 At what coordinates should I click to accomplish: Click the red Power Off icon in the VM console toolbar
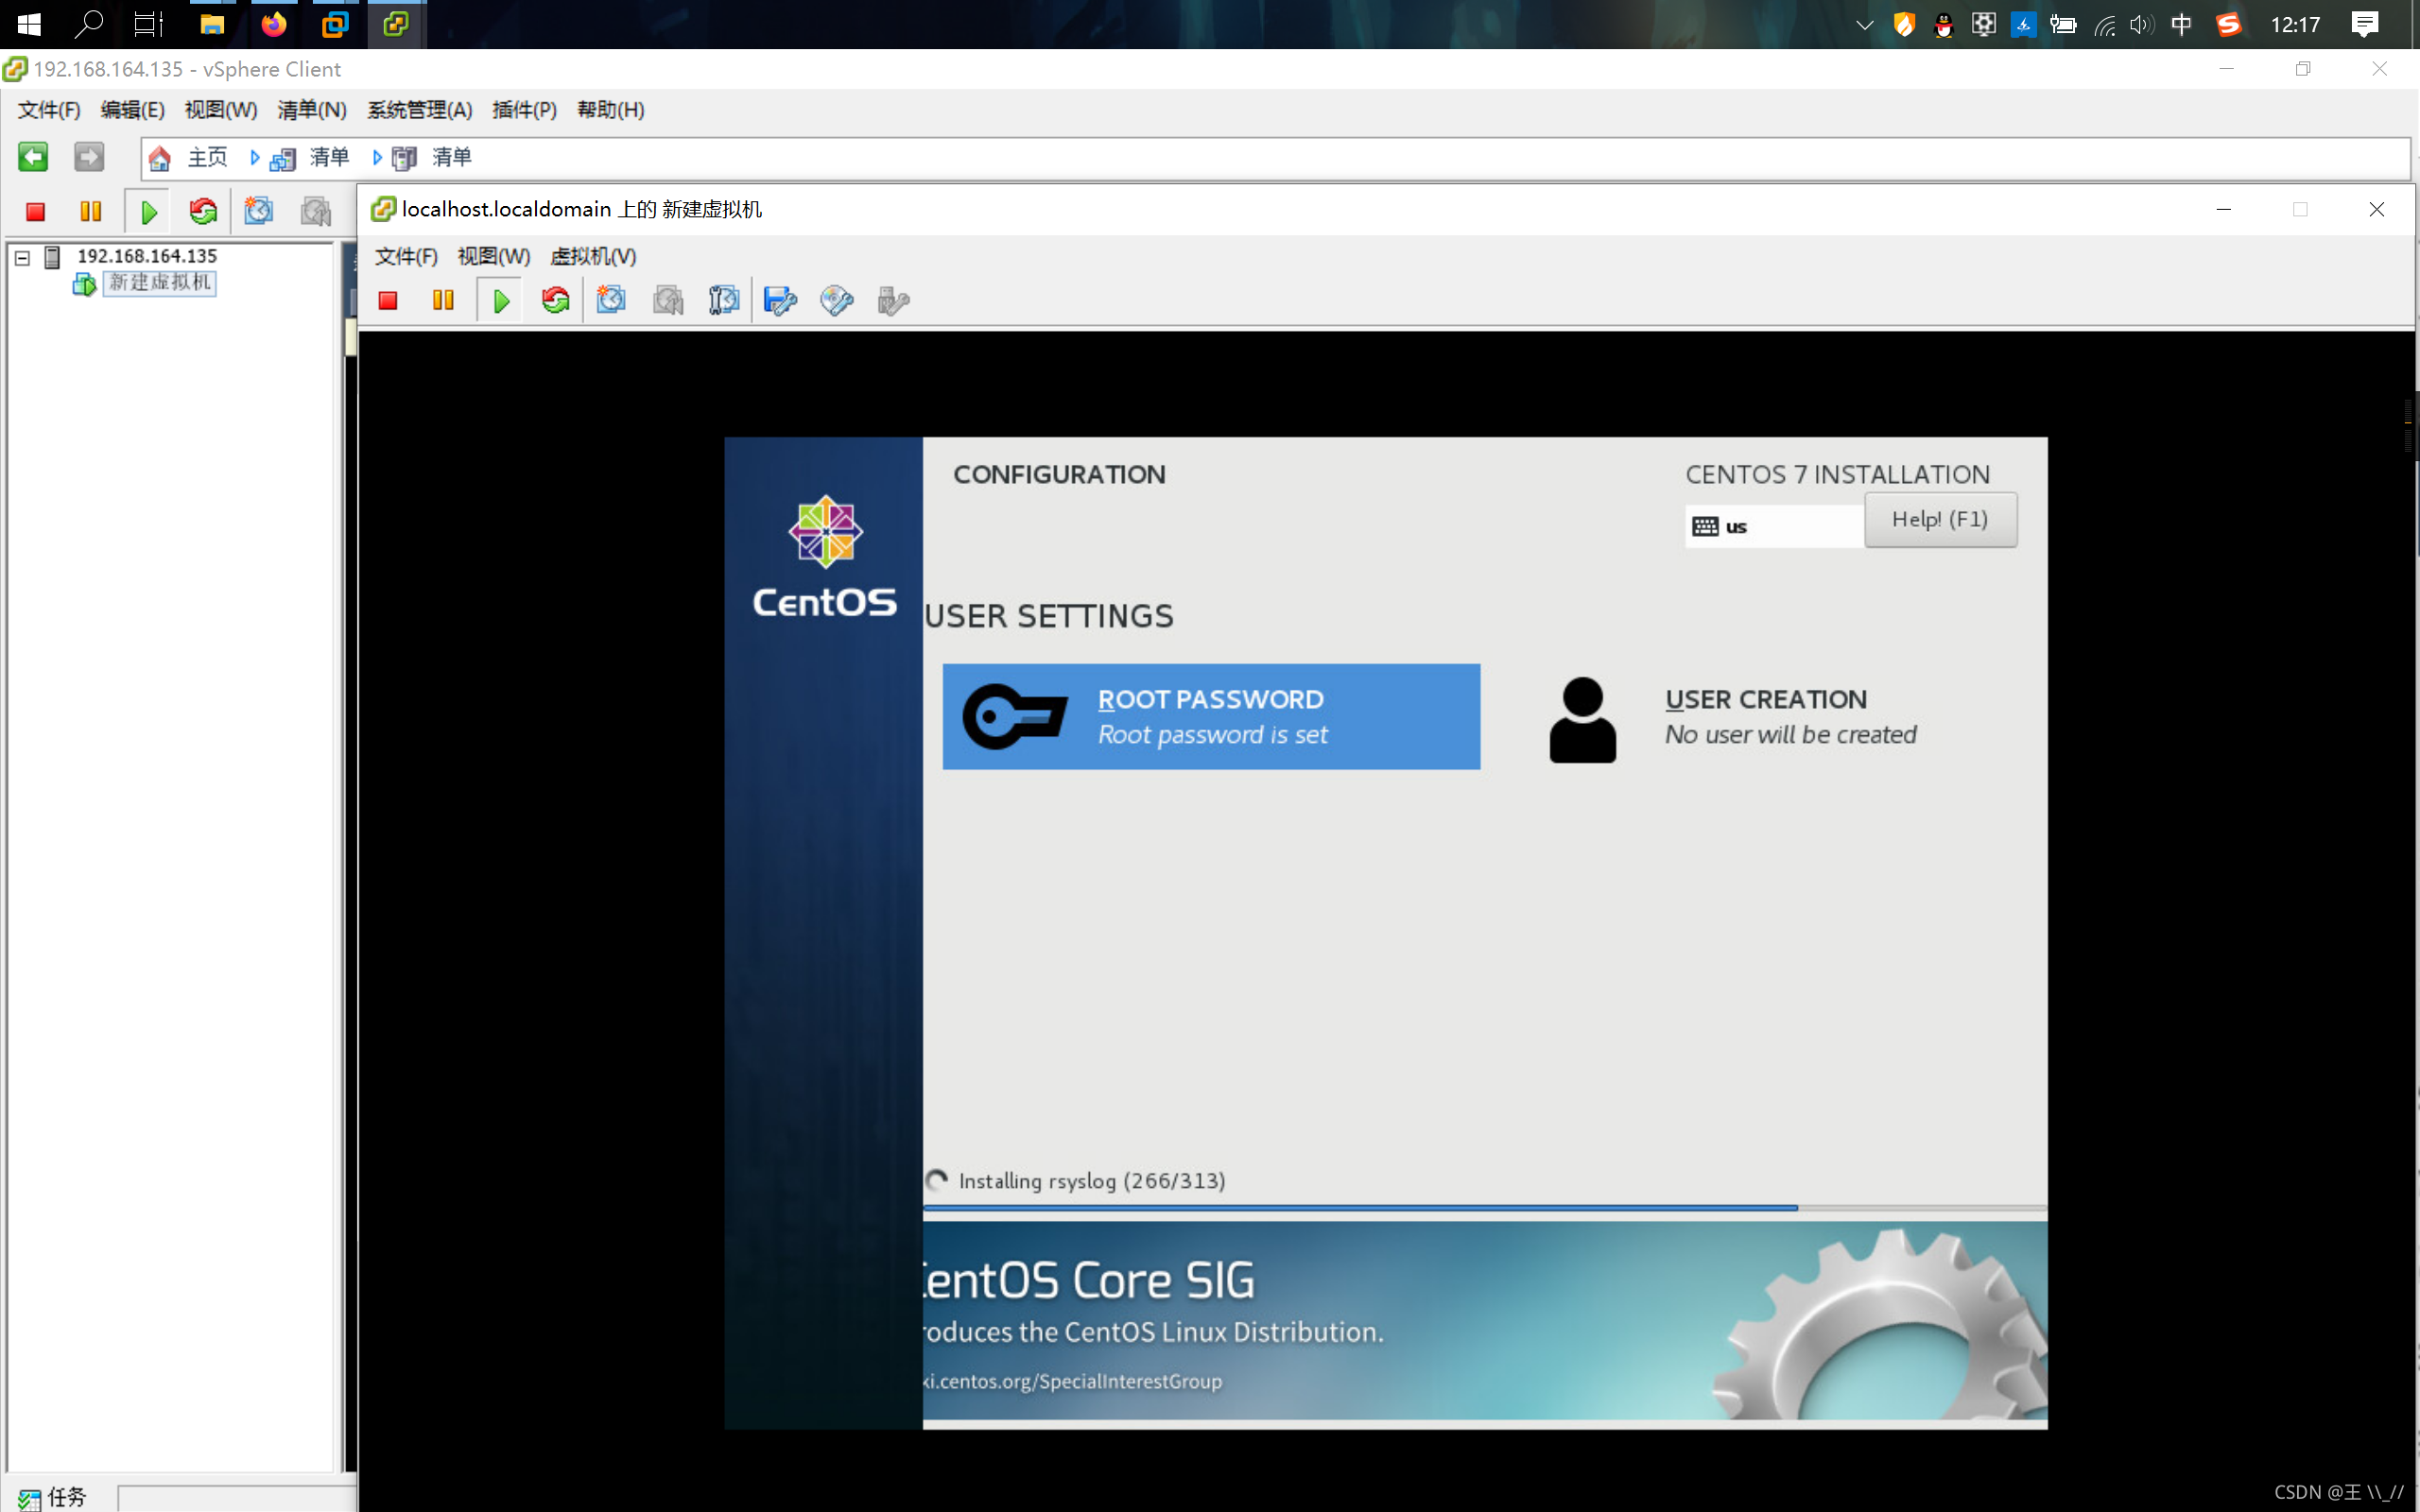[388, 300]
